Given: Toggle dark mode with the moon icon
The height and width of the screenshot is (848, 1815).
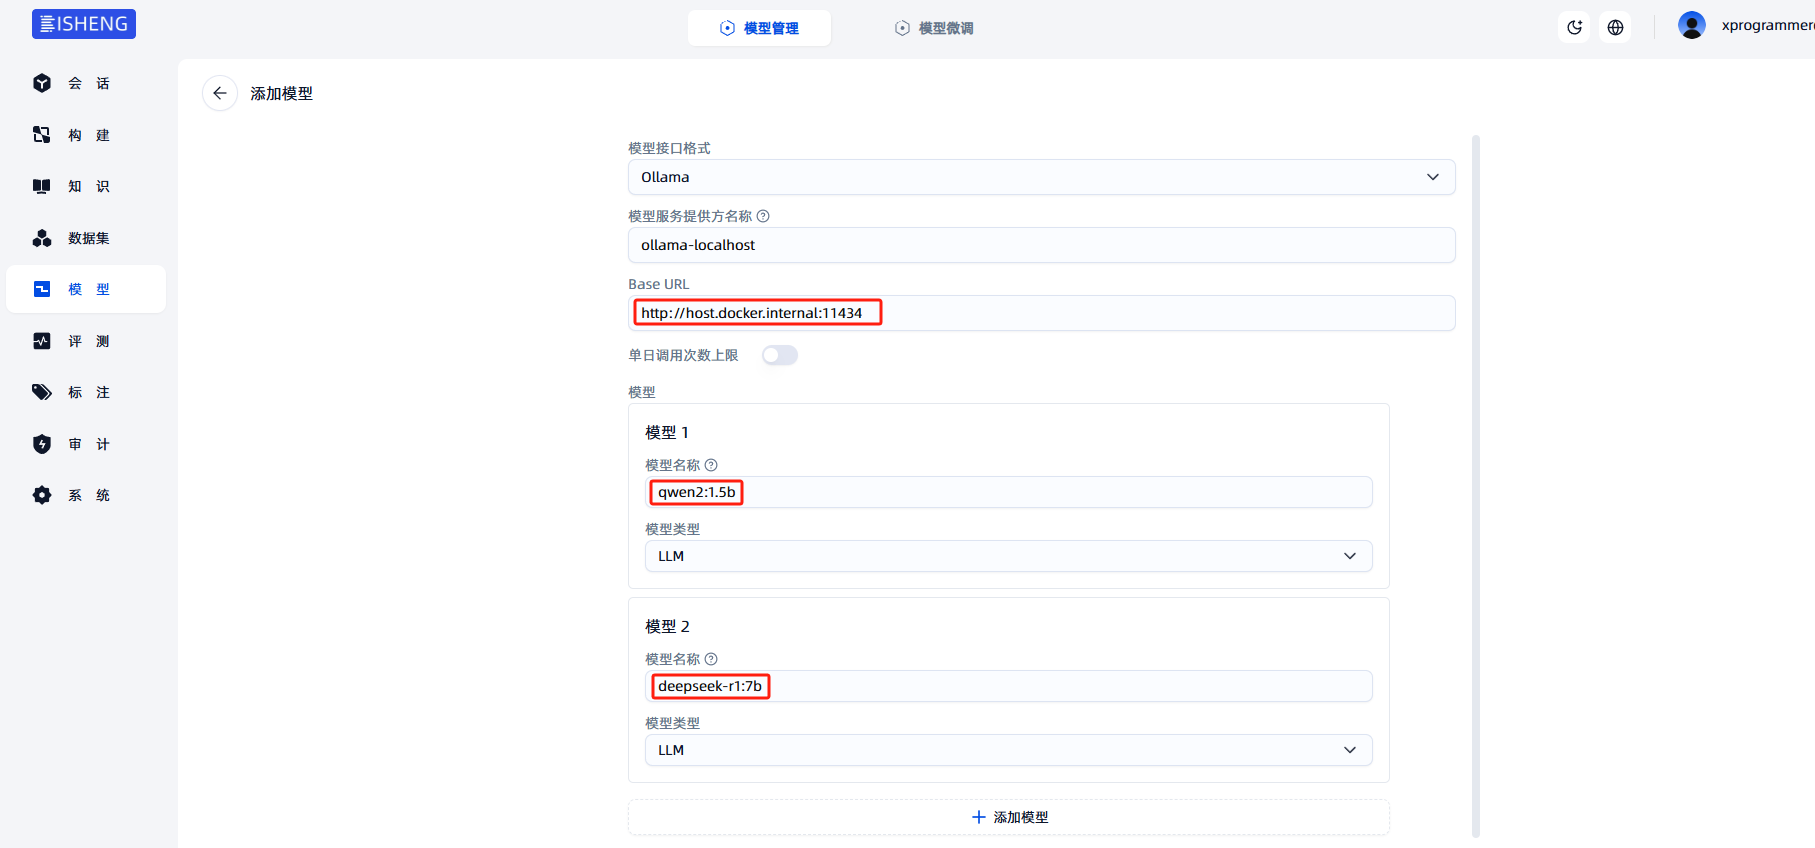Looking at the screenshot, I should tap(1574, 27).
